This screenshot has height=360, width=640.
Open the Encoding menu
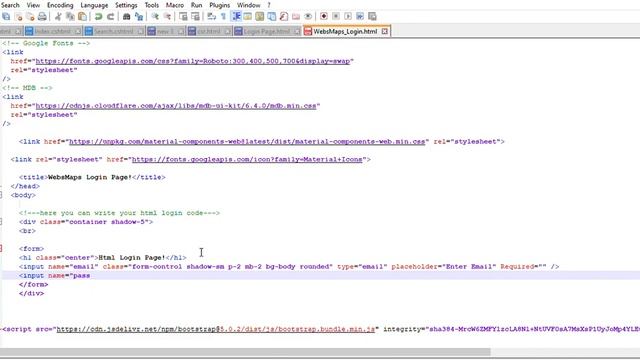pyautogui.click(x=60, y=5)
